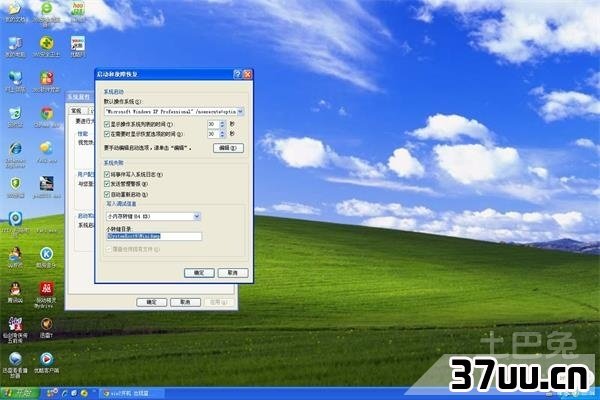Expand the default operating system dropdown
Viewport: 600px width, 400px height.
tap(240, 111)
